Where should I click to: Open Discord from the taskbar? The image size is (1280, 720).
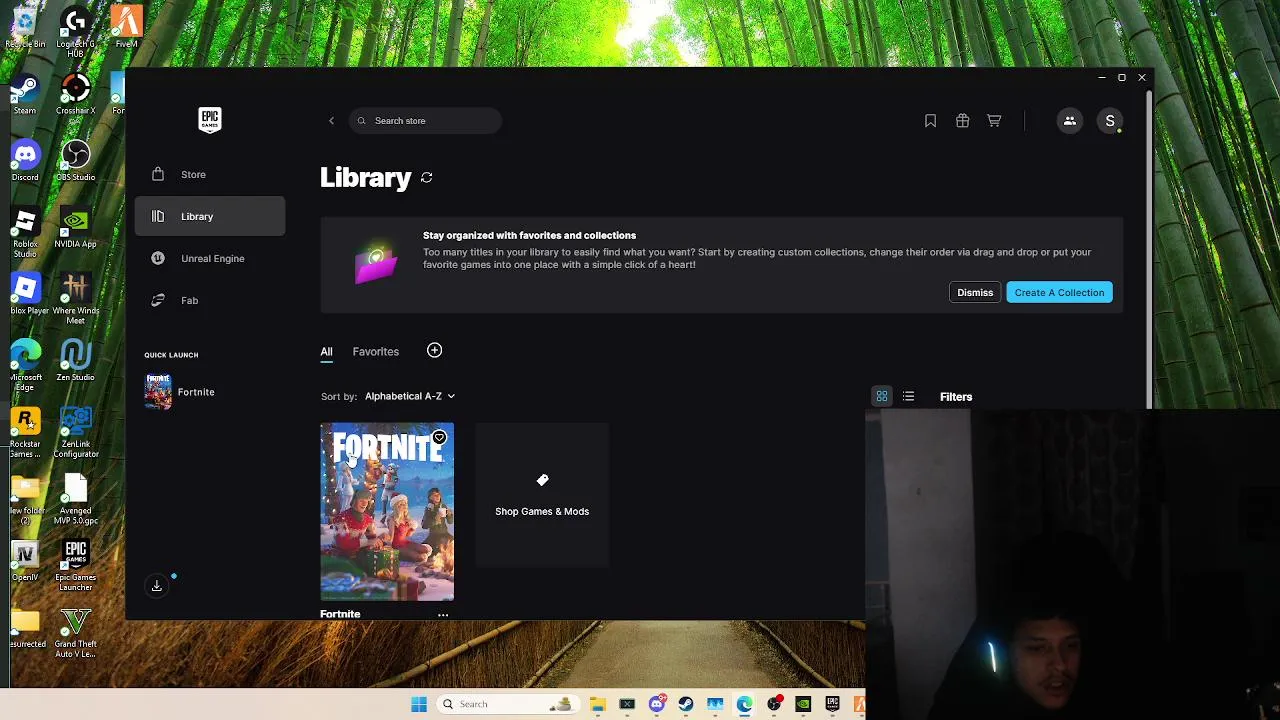(x=657, y=704)
